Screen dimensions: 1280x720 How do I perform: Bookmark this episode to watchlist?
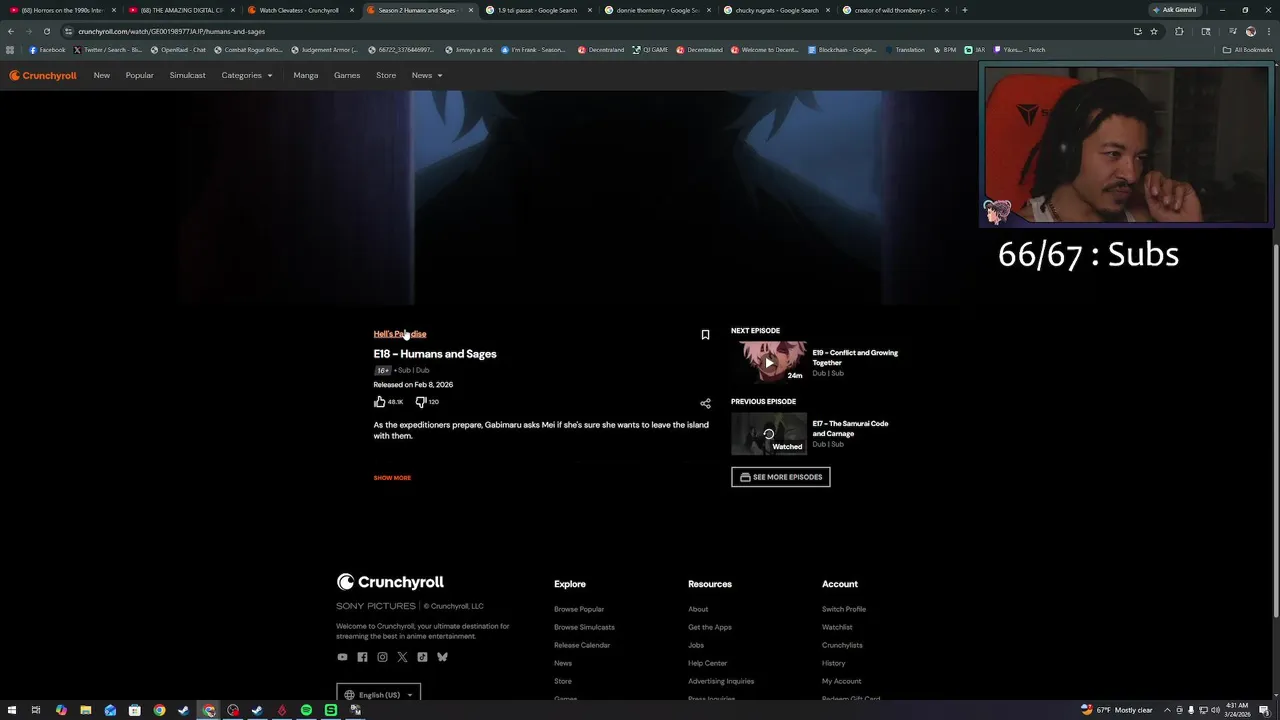coord(705,335)
